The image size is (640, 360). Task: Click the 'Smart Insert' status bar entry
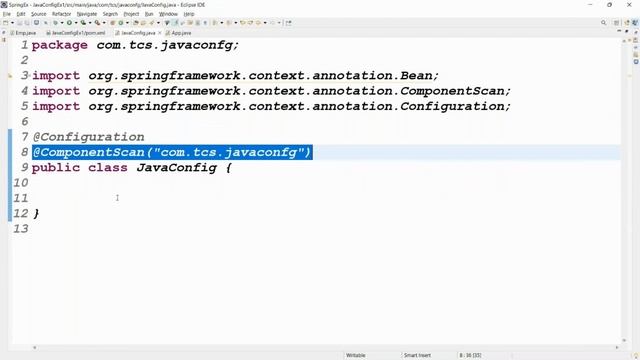point(417,356)
